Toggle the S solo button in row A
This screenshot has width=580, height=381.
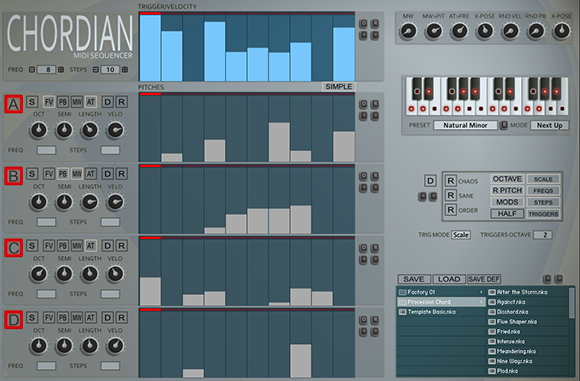pos(32,102)
